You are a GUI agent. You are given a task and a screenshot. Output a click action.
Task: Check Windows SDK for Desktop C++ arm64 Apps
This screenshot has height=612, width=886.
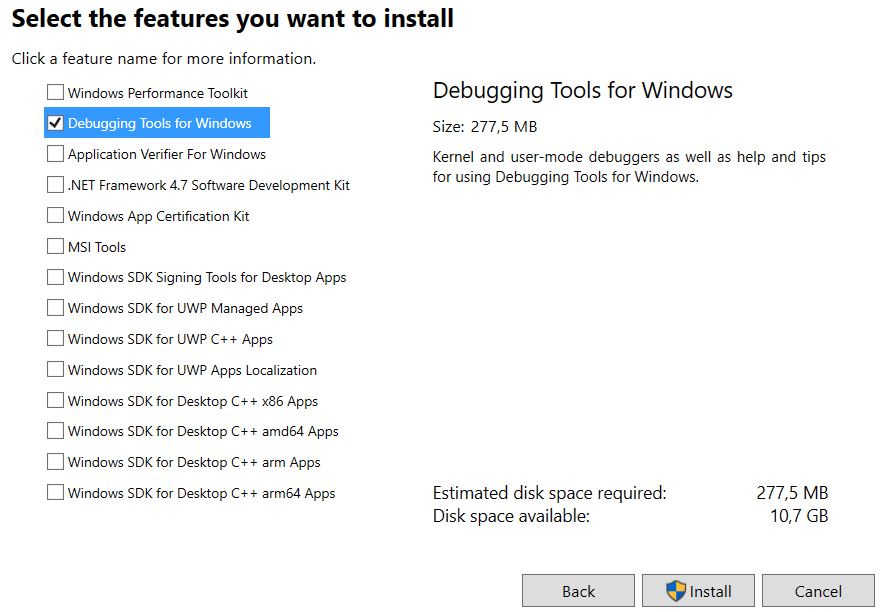click(x=55, y=493)
